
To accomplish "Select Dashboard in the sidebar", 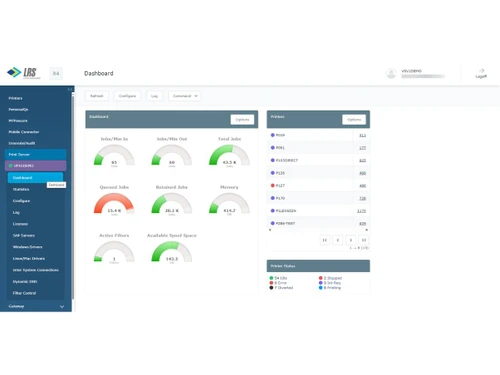I will (x=35, y=178).
